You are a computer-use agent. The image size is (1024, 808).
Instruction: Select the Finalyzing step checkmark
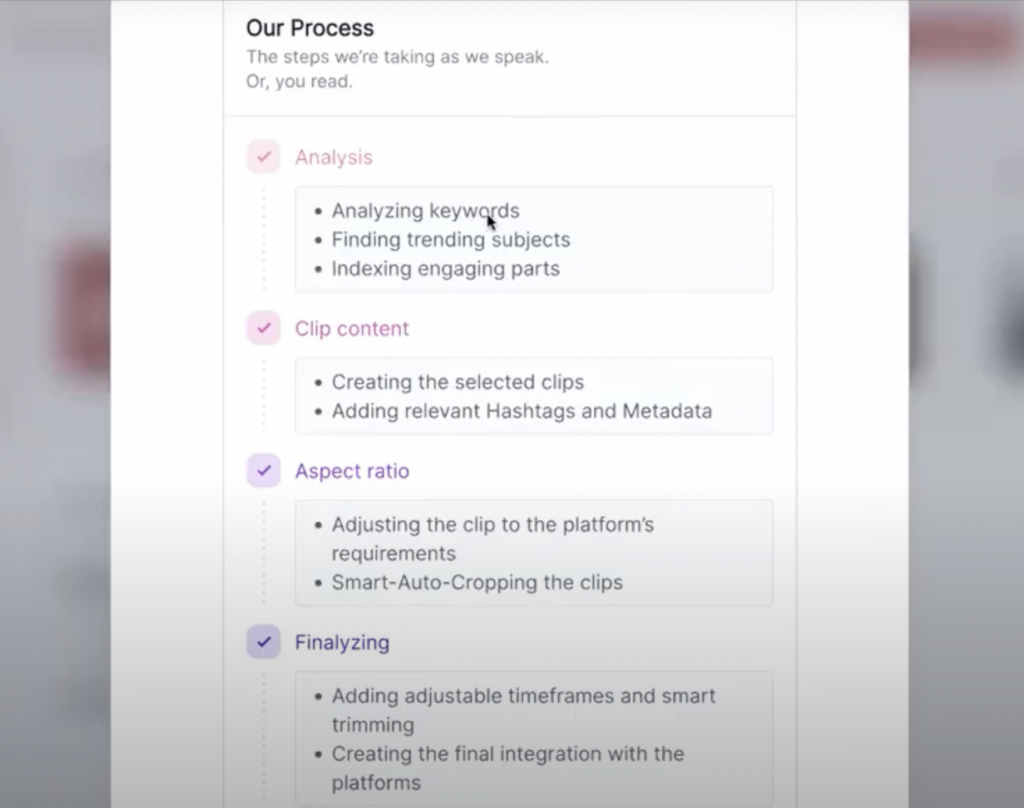(263, 641)
